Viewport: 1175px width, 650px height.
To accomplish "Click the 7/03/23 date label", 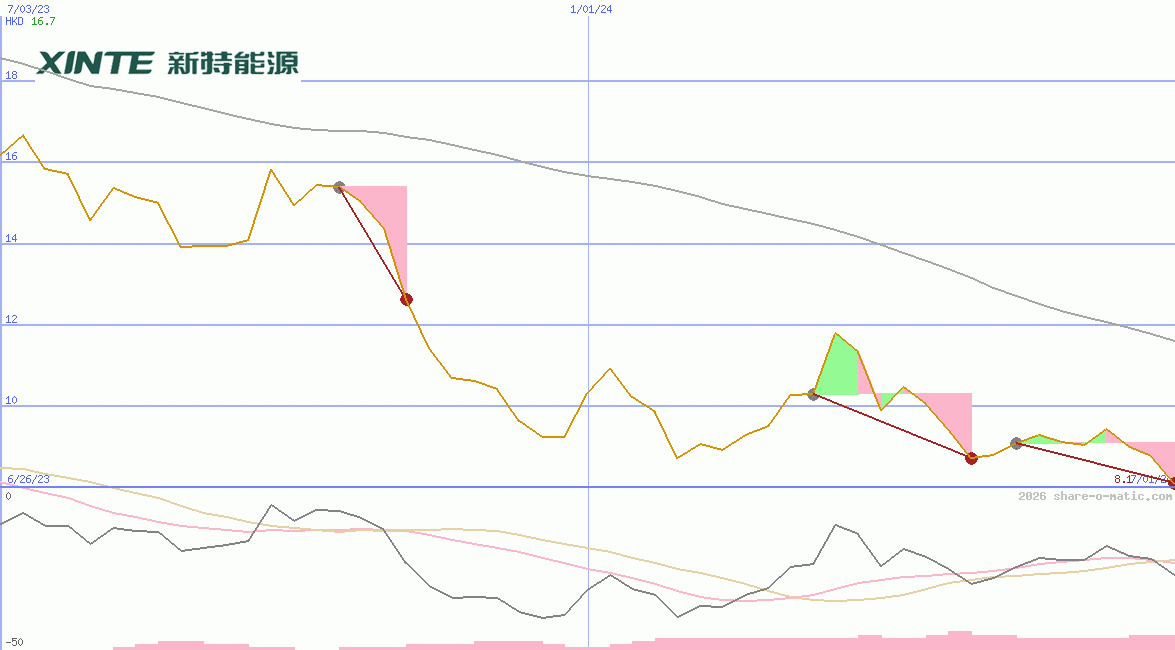I will pyautogui.click(x=28, y=9).
